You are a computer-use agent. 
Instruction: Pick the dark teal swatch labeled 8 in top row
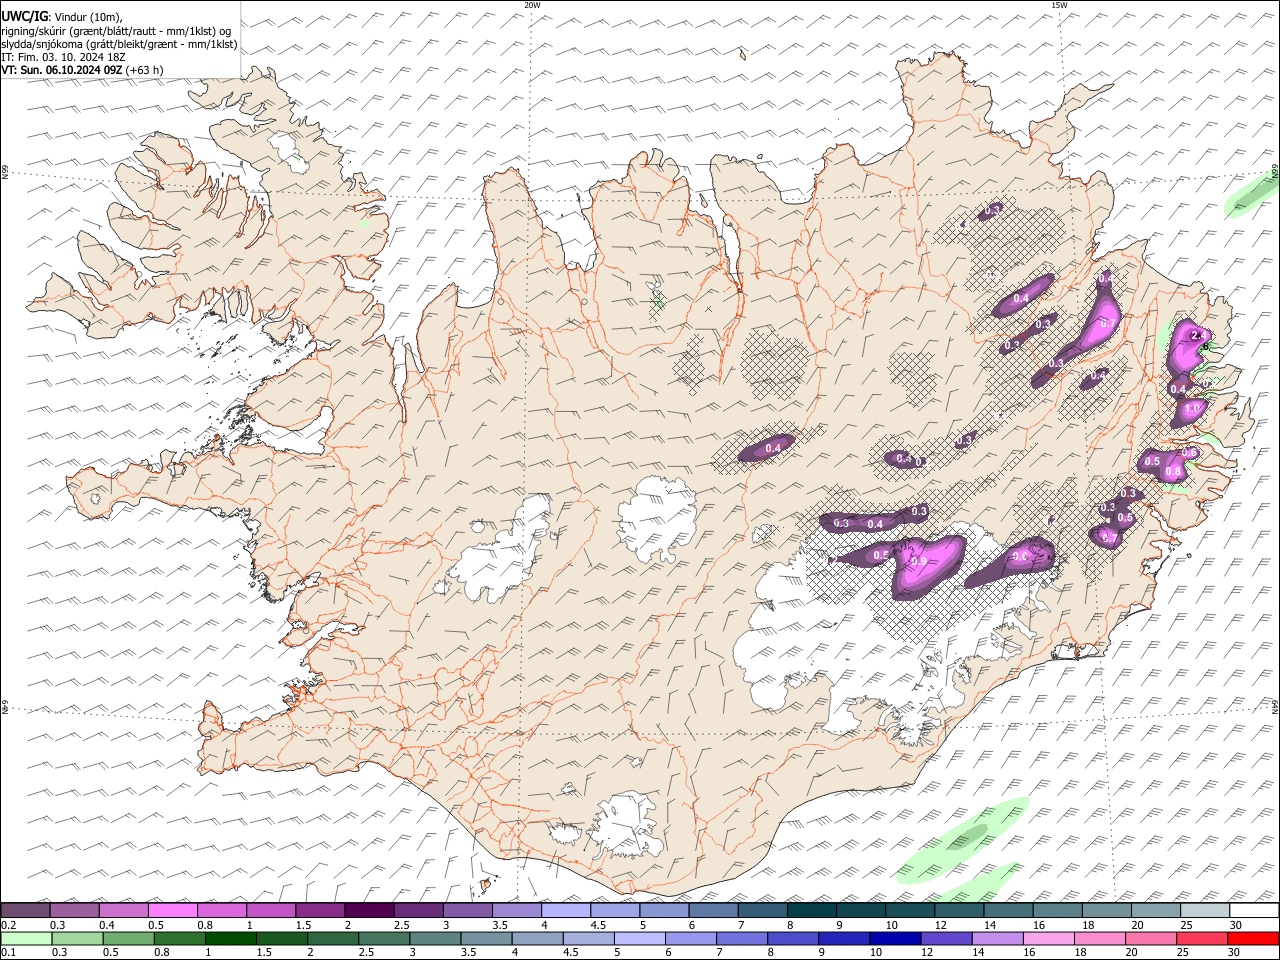click(x=812, y=911)
